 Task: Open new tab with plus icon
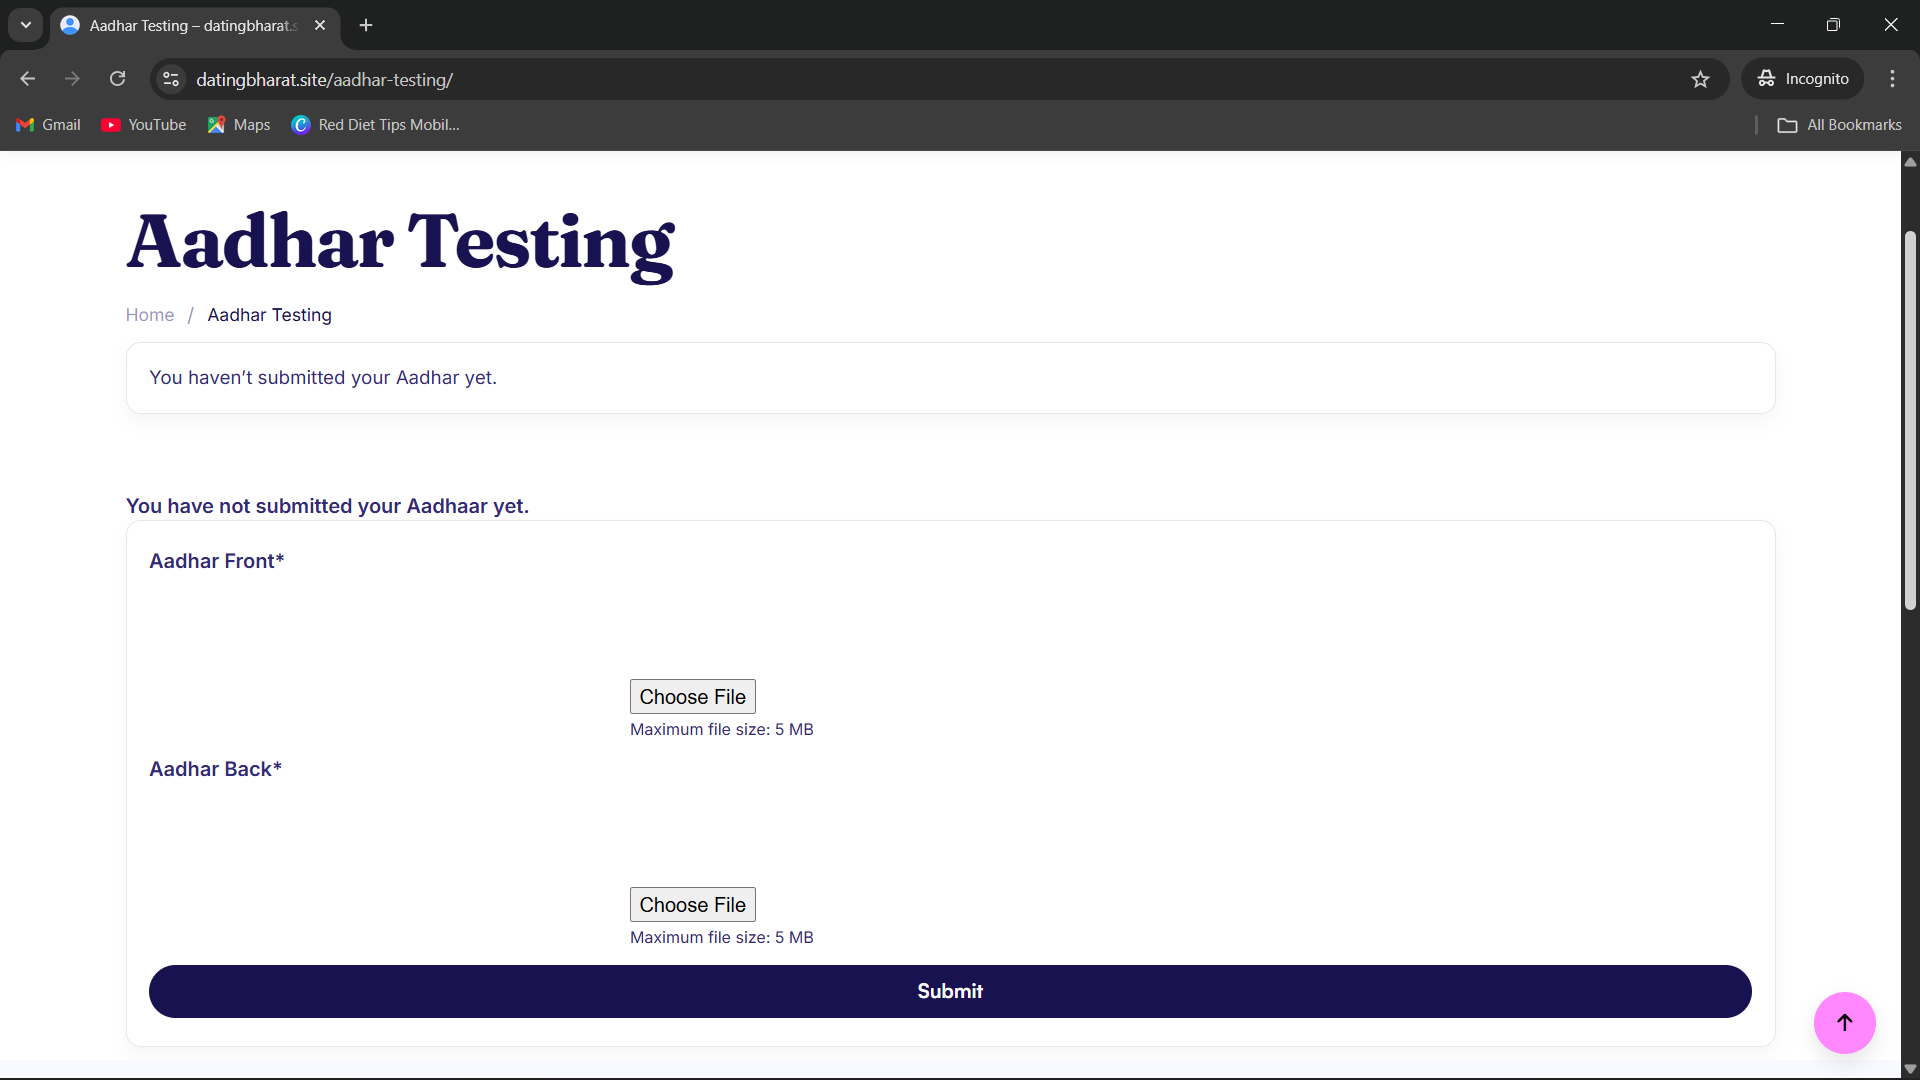click(366, 25)
